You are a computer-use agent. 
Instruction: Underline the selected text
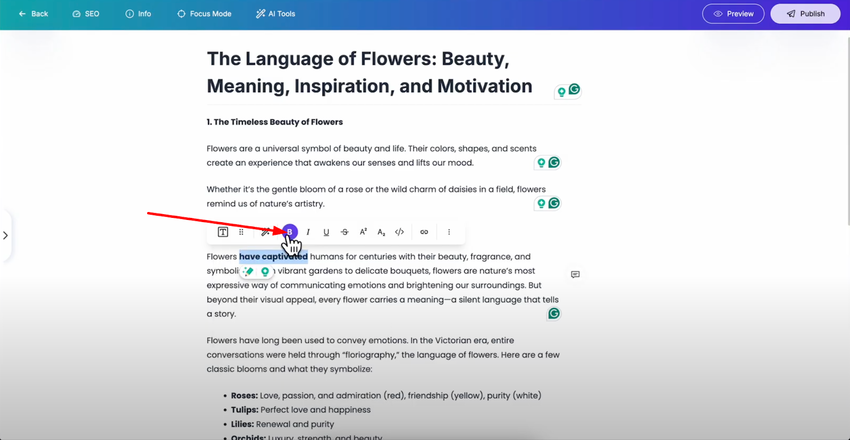326,232
